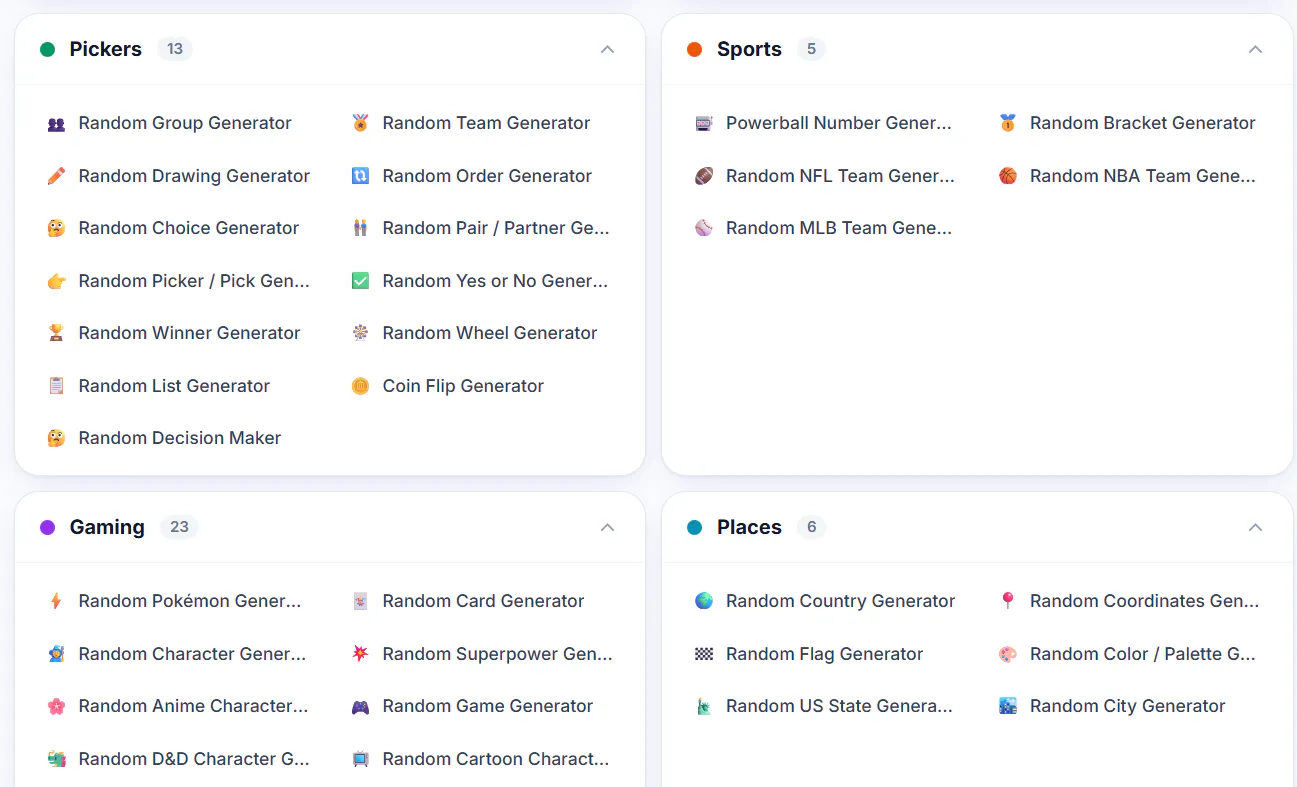Go to Random Wheel Generator
The image size is (1297, 787).
(490, 333)
